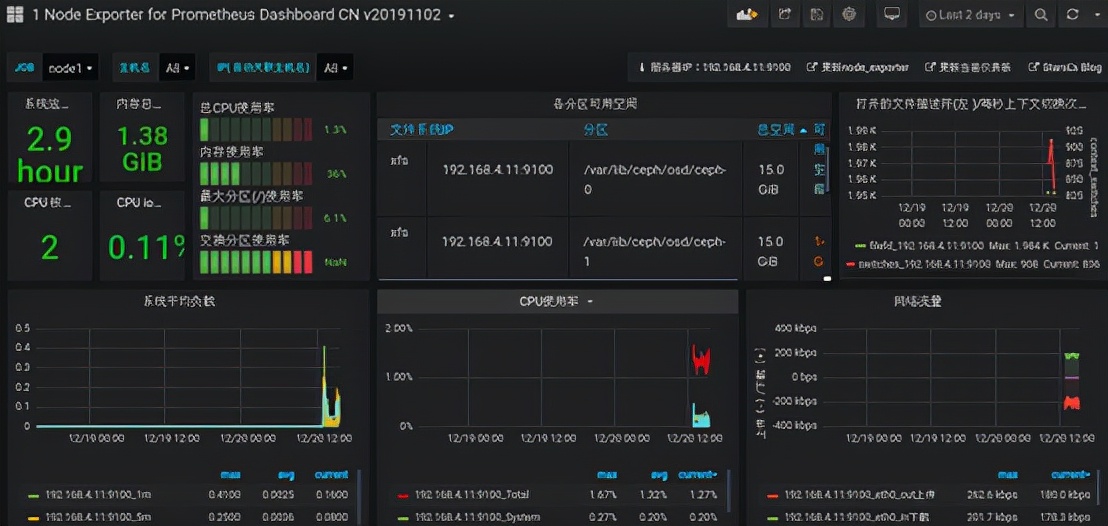
Task: Click the partition table vertical scrollbar
Action: pyautogui.click(x=827, y=168)
